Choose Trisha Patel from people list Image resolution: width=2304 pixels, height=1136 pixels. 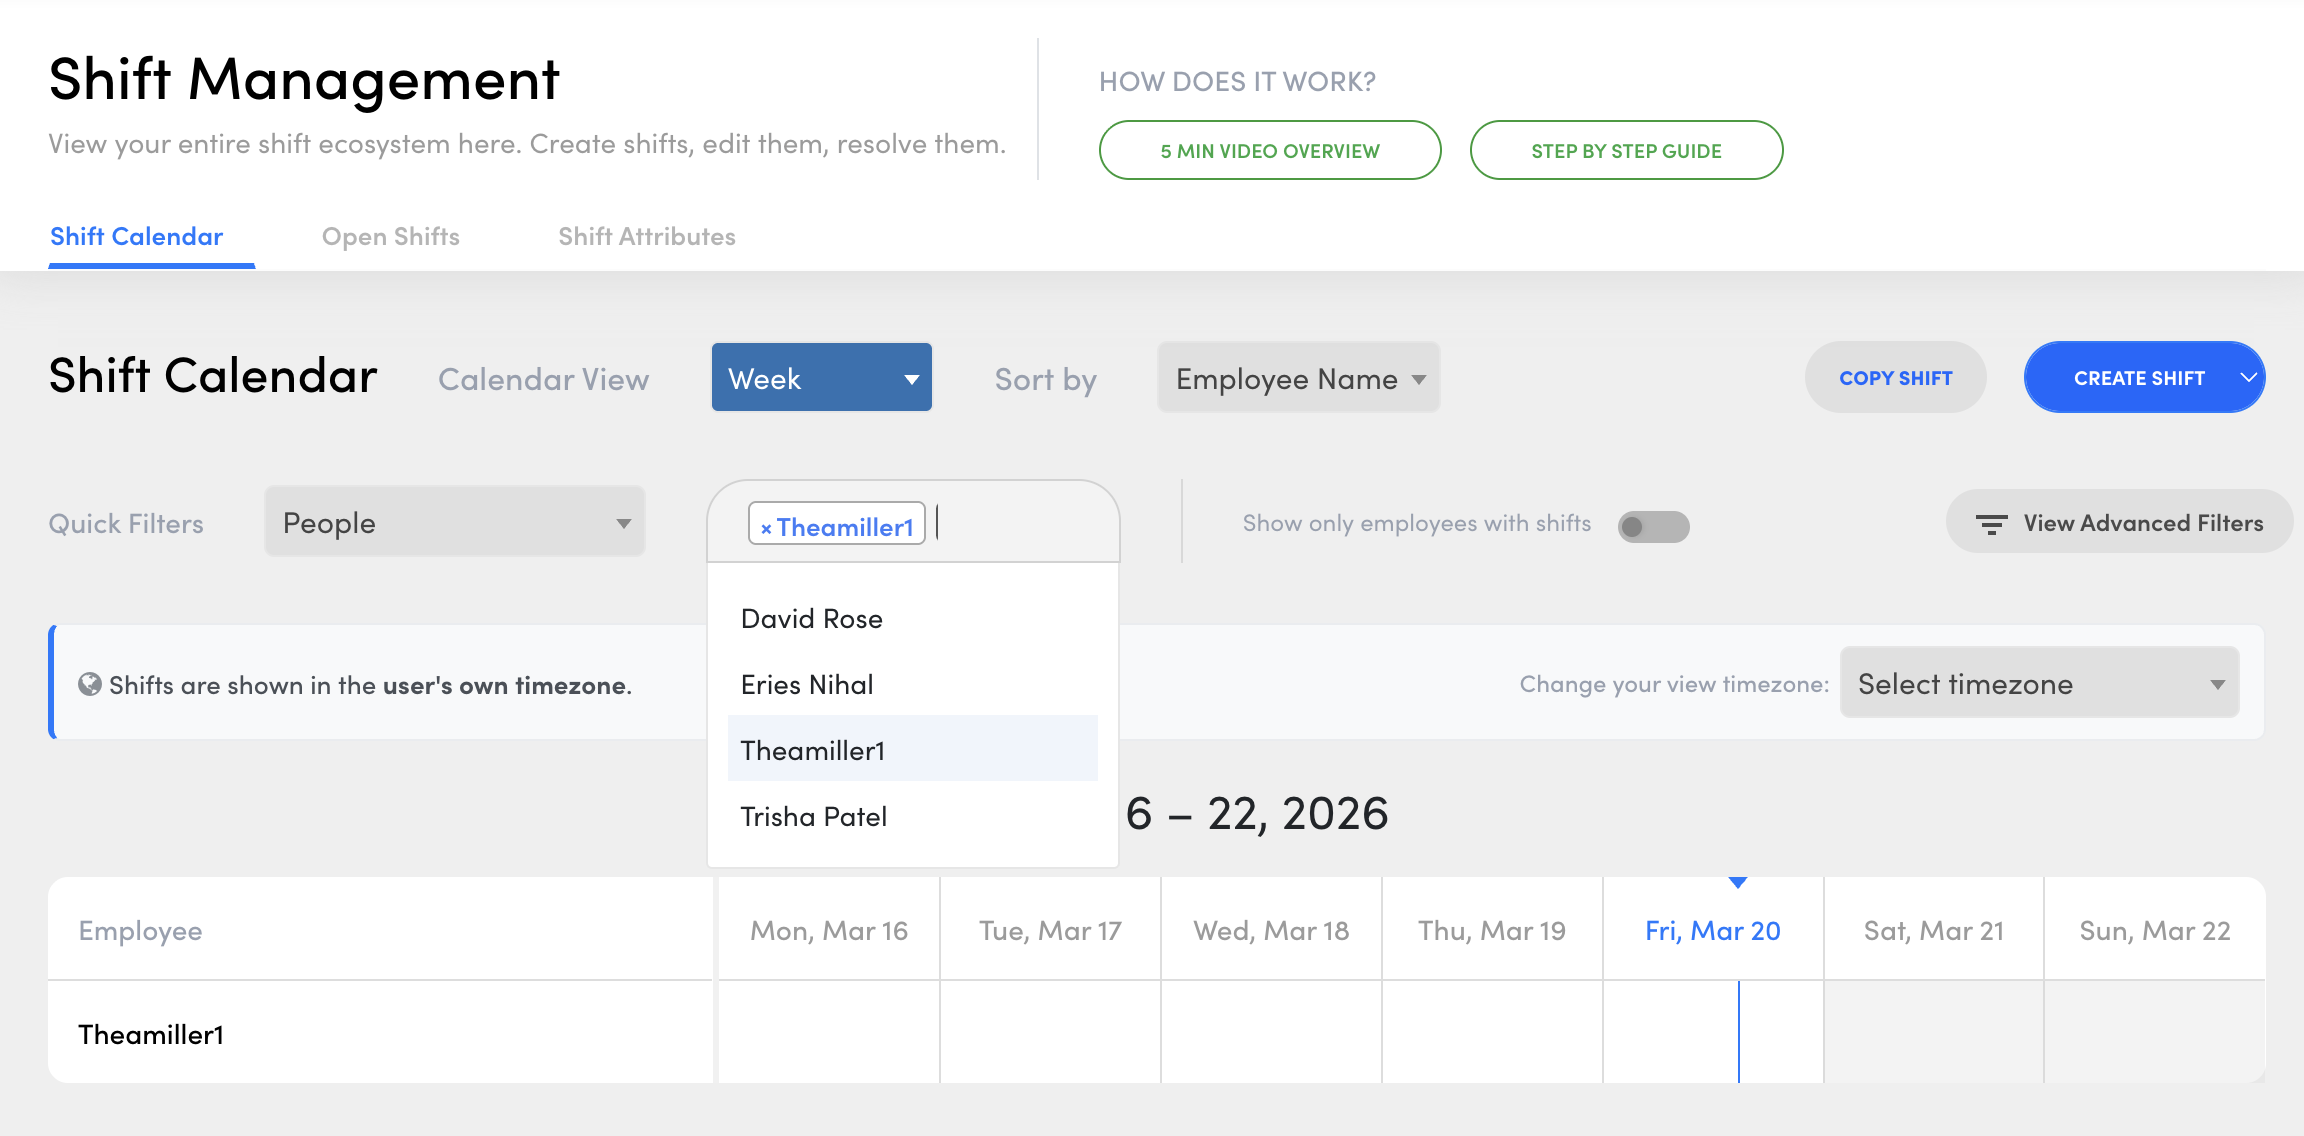coord(813,817)
